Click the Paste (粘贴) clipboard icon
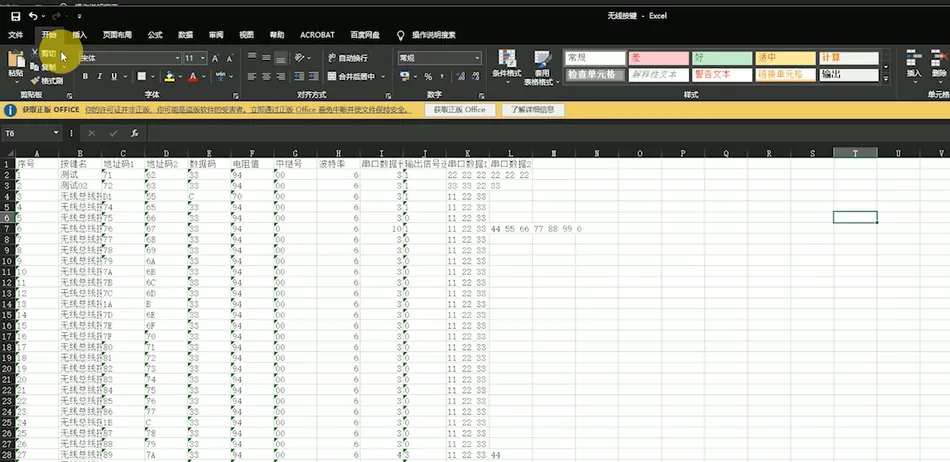 pyautogui.click(x=15, y=59)
